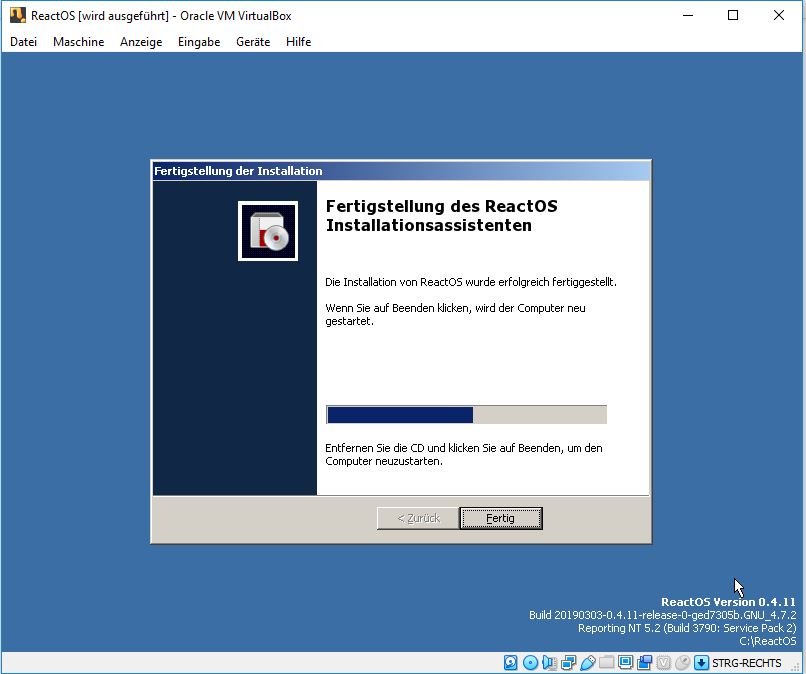The width and height of the screenshot is (806, 674).
Task: Click the Fertig button
Action: click(501, 518)
